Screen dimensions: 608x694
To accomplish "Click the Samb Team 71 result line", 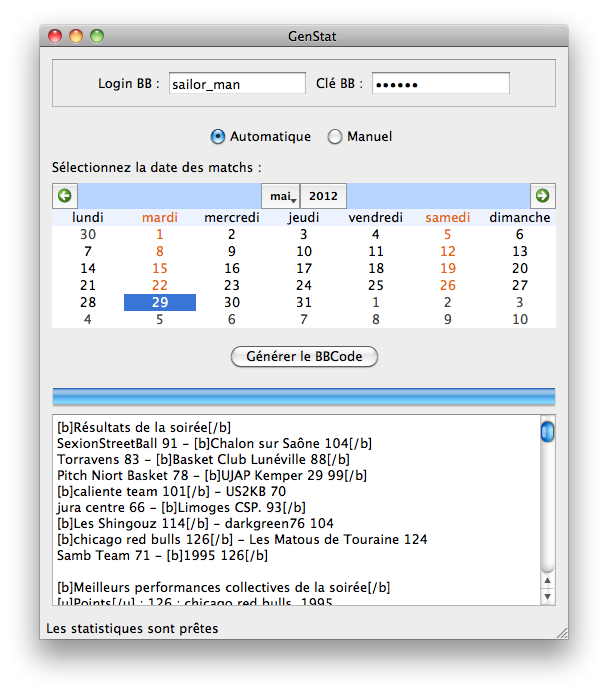I will [x=162, y=555].
